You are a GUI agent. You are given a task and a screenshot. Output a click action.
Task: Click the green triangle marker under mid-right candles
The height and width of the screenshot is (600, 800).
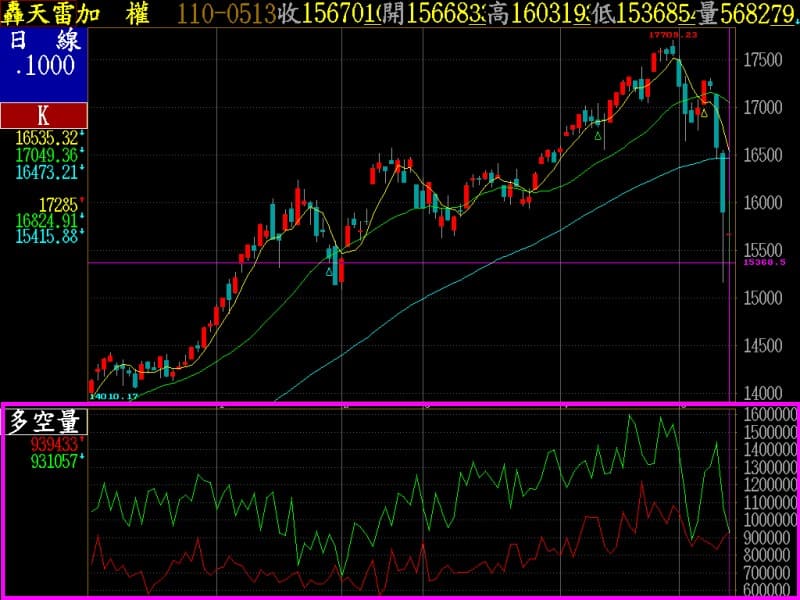point(598,135)
